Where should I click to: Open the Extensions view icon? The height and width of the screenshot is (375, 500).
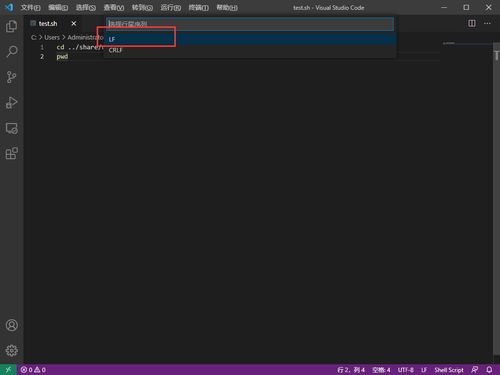[12, 154]
